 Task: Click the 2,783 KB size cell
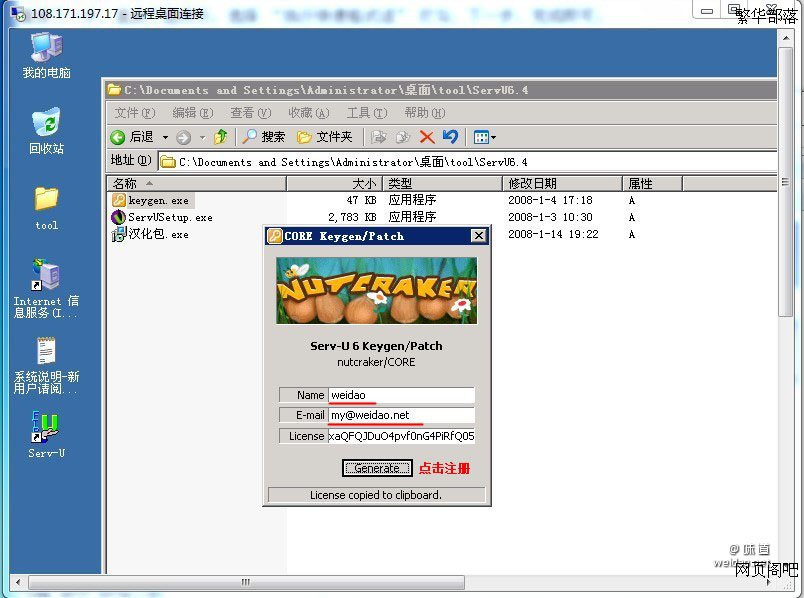coord(352,217)
